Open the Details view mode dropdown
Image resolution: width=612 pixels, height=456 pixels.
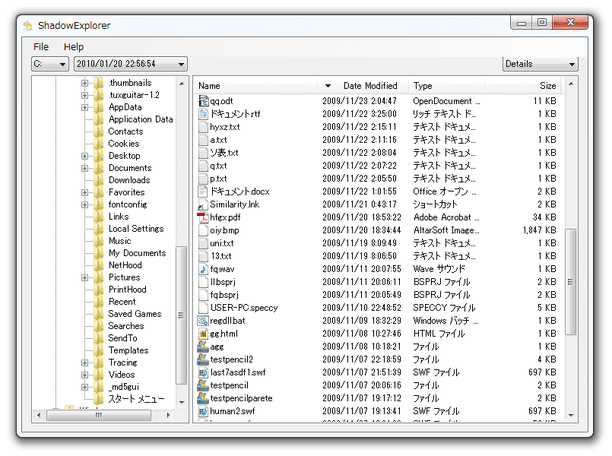pos(540,64)
